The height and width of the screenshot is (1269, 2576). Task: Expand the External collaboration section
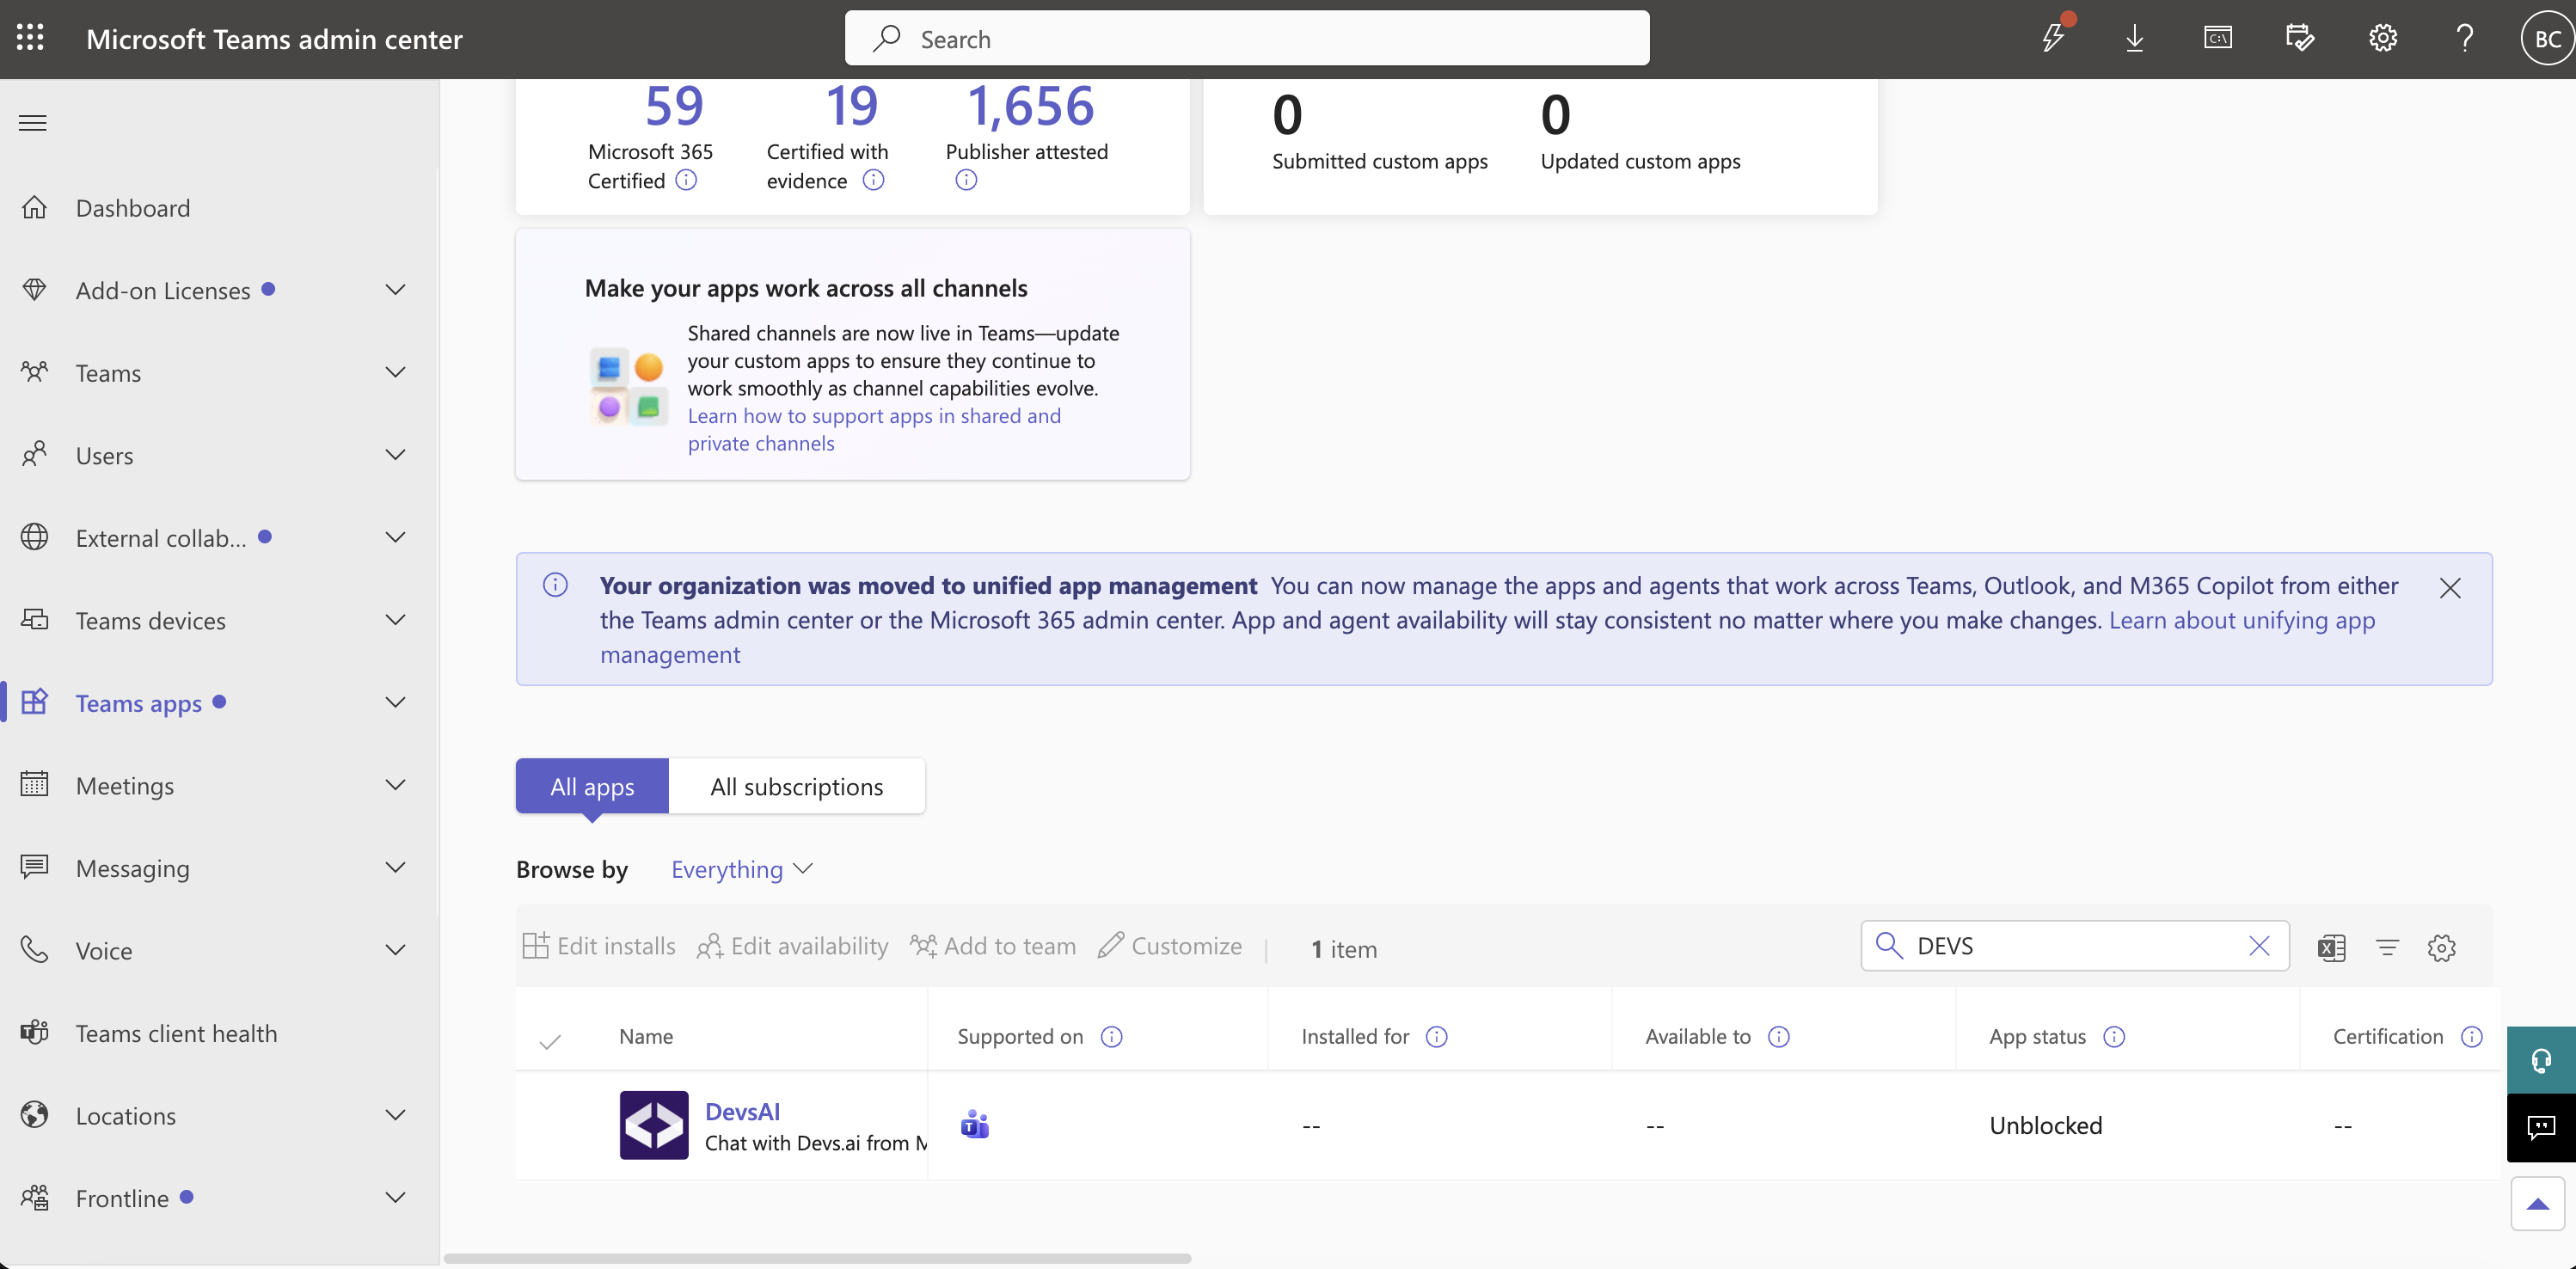(396, 537)
